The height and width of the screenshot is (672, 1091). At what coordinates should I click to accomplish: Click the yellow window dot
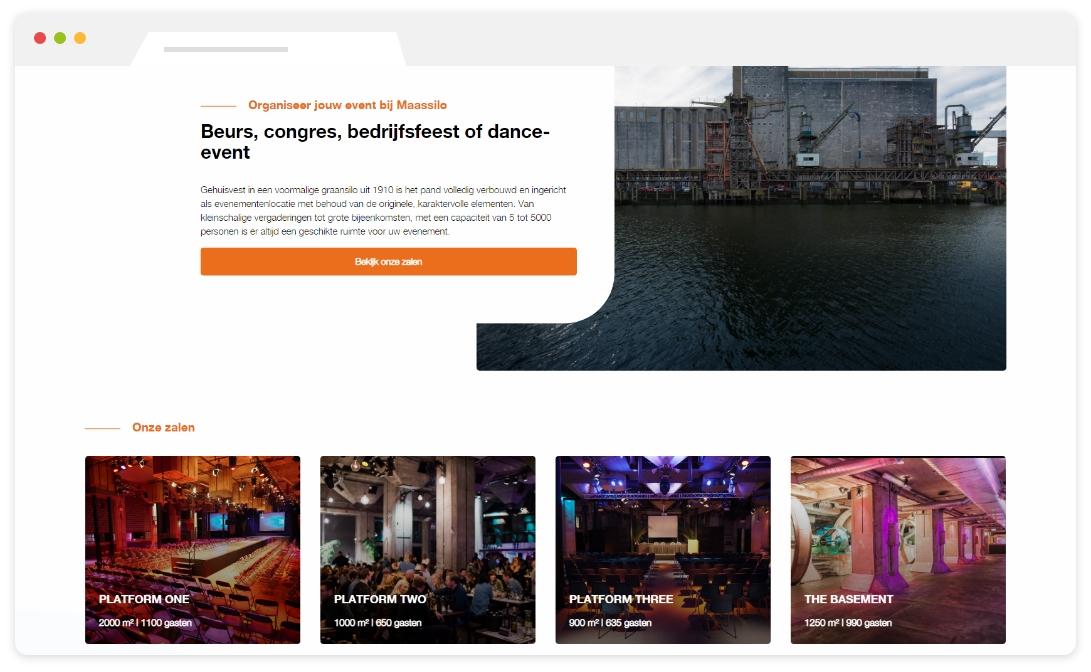coord(80,38)
